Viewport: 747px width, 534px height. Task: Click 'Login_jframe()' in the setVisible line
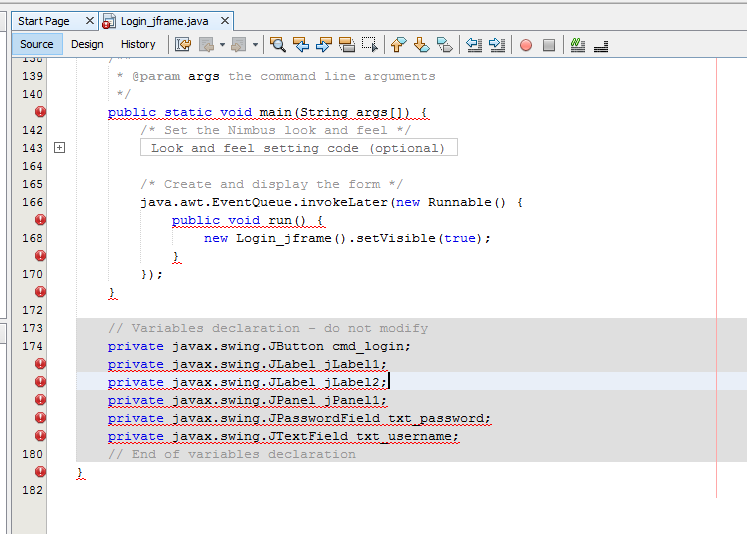tap(291, 238)
